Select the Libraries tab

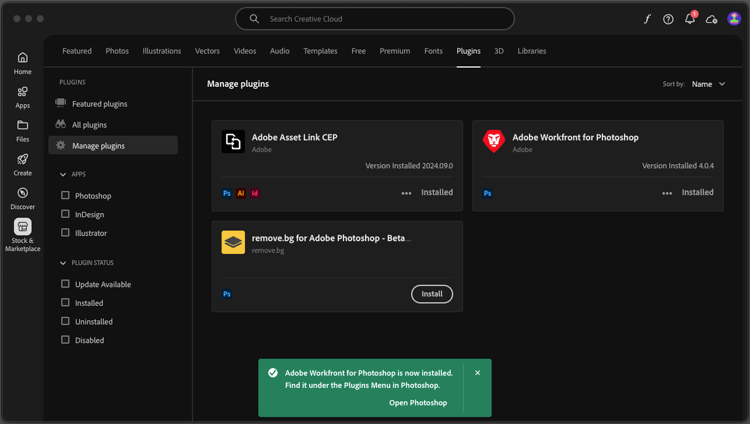tap(532, 51)
